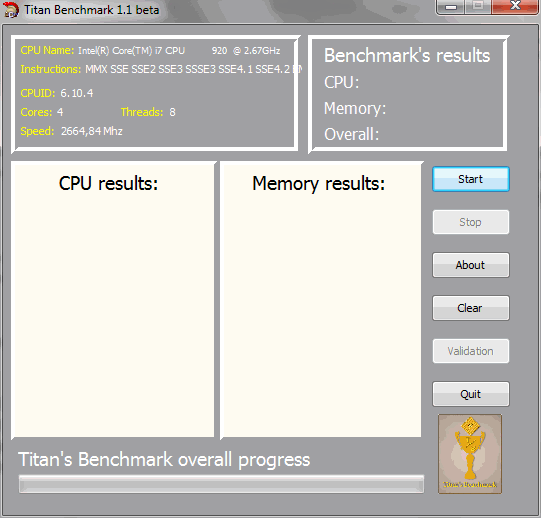Image resolution: width=541 pixels, height=518 pixels.
Task: Click the Benchmark's results heading
Action: [x=407, y=56]
